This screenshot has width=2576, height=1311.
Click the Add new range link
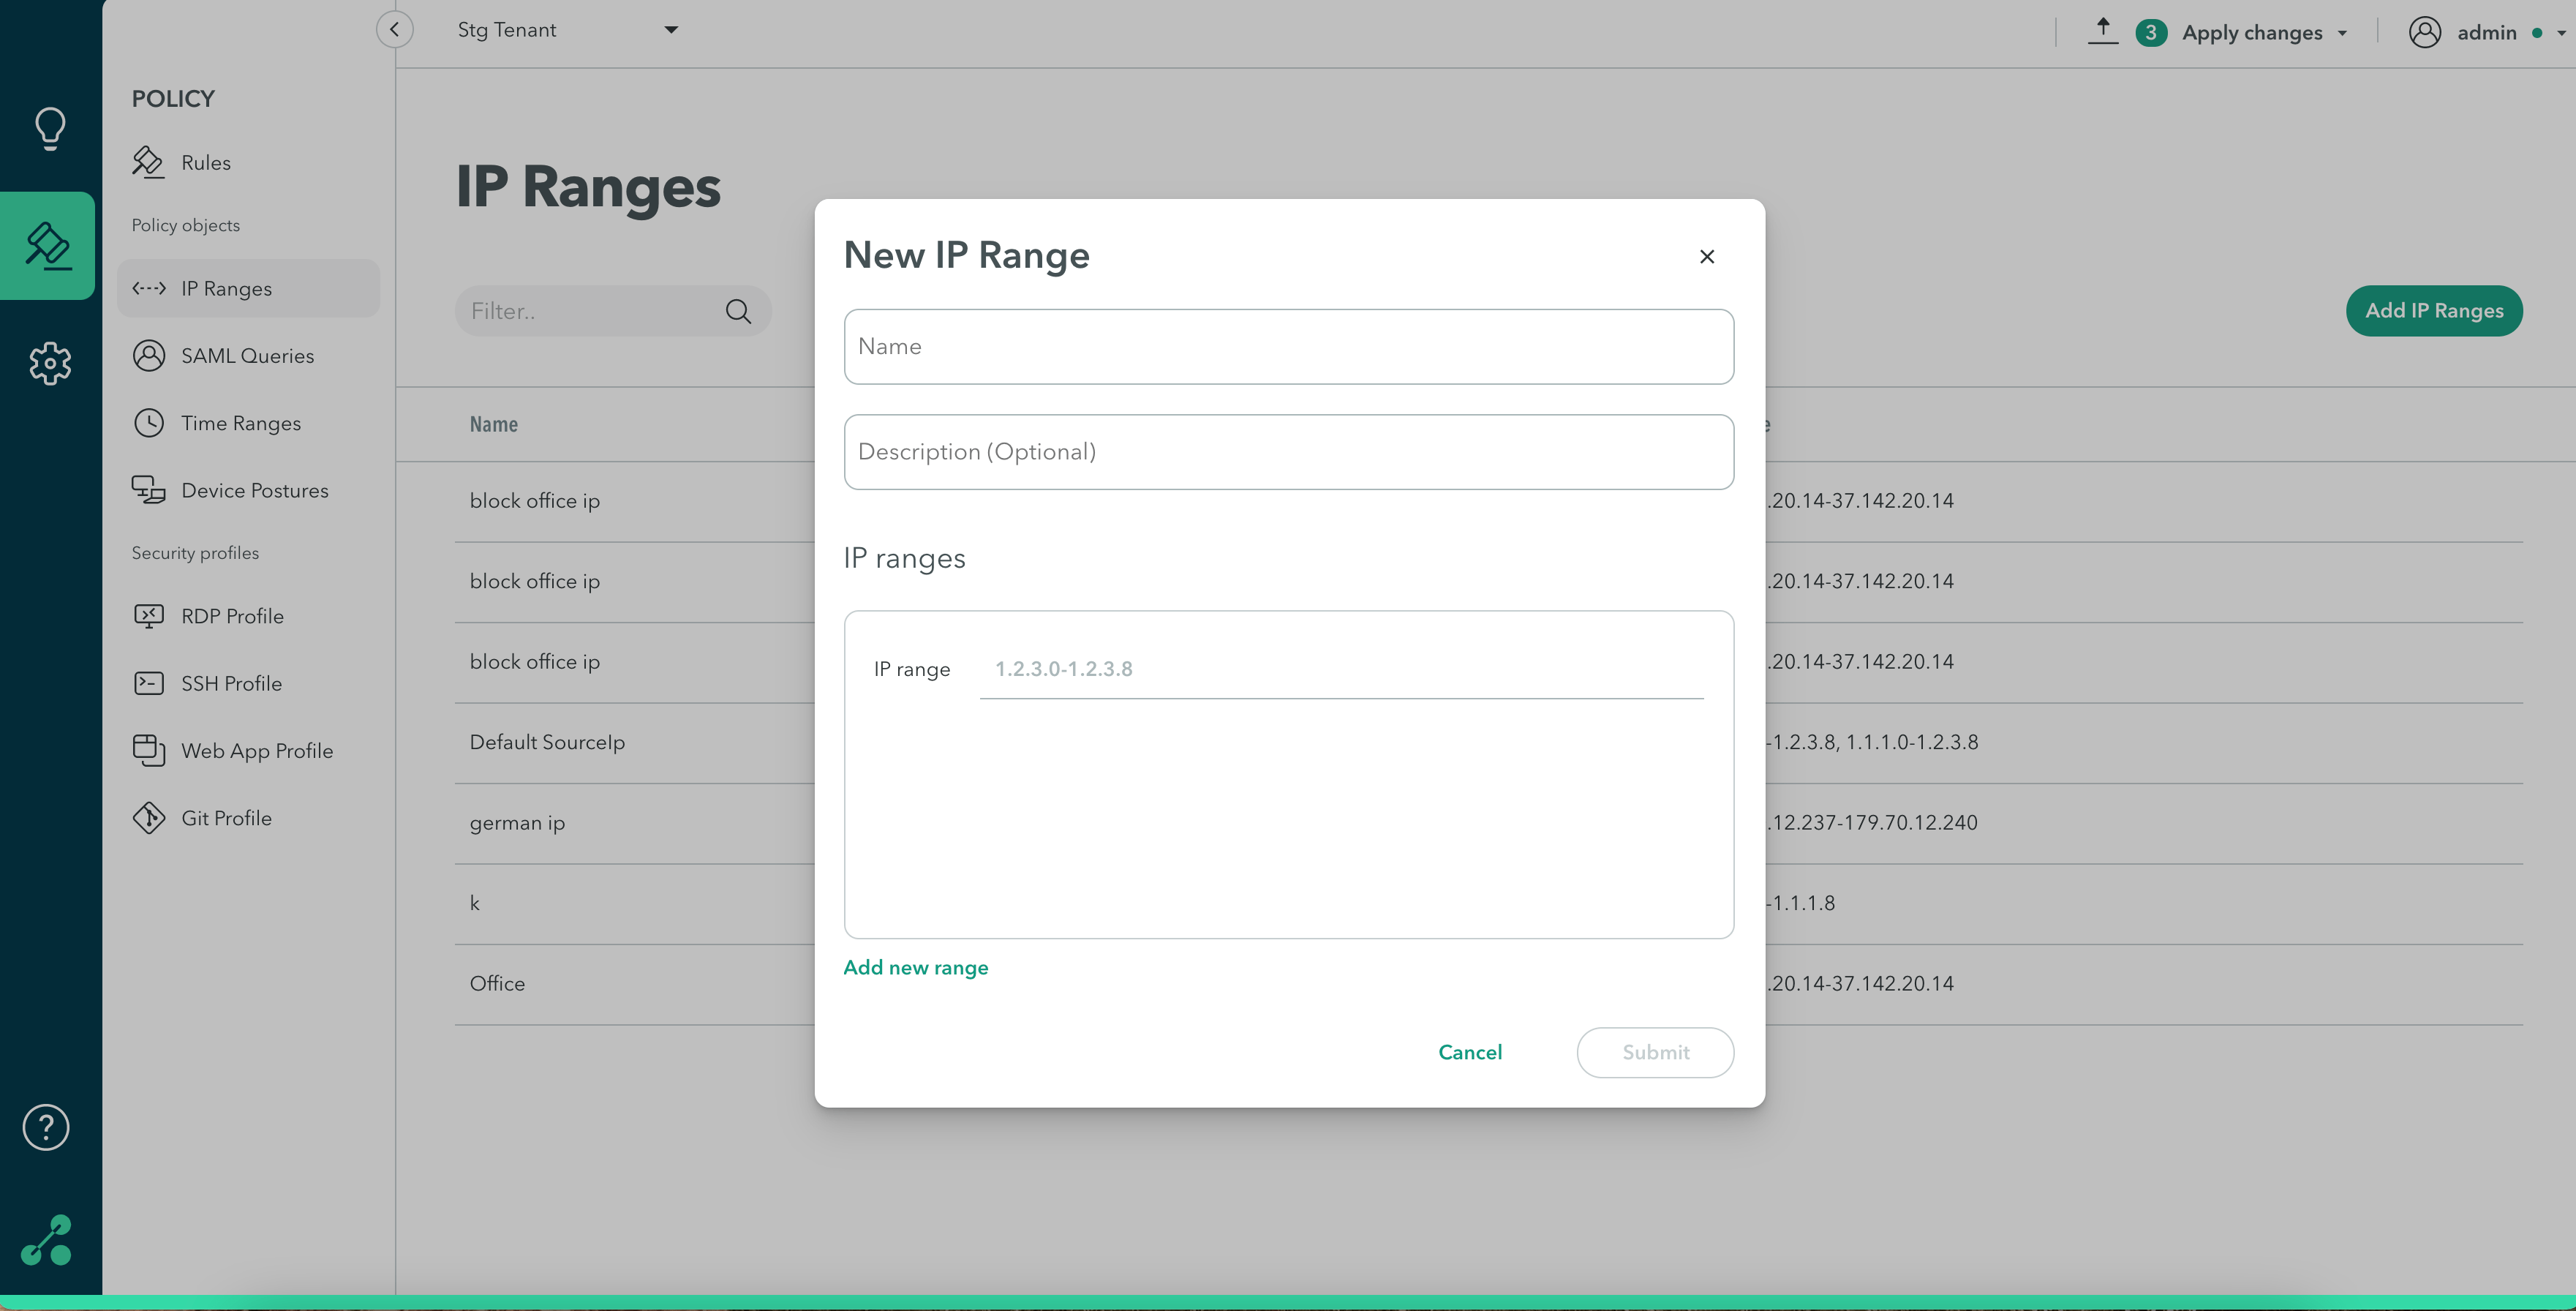(915, 967)
